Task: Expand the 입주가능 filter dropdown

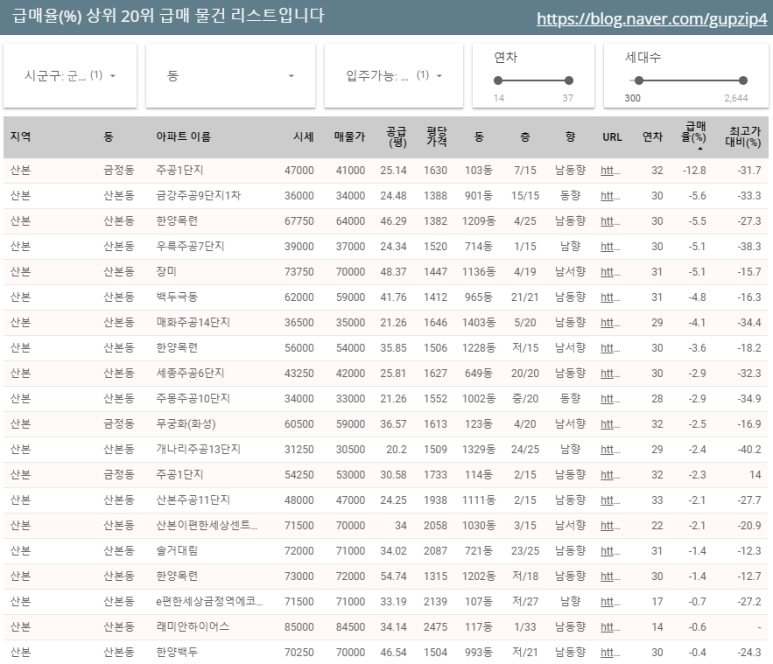Action: pos(393,75)
